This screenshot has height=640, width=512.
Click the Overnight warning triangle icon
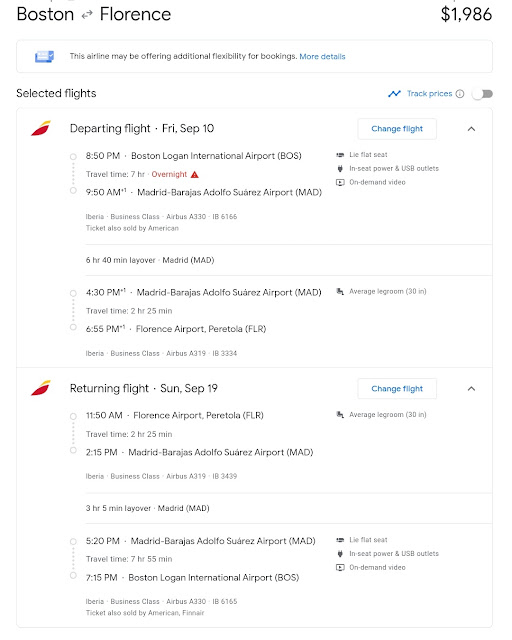[195, 175]
